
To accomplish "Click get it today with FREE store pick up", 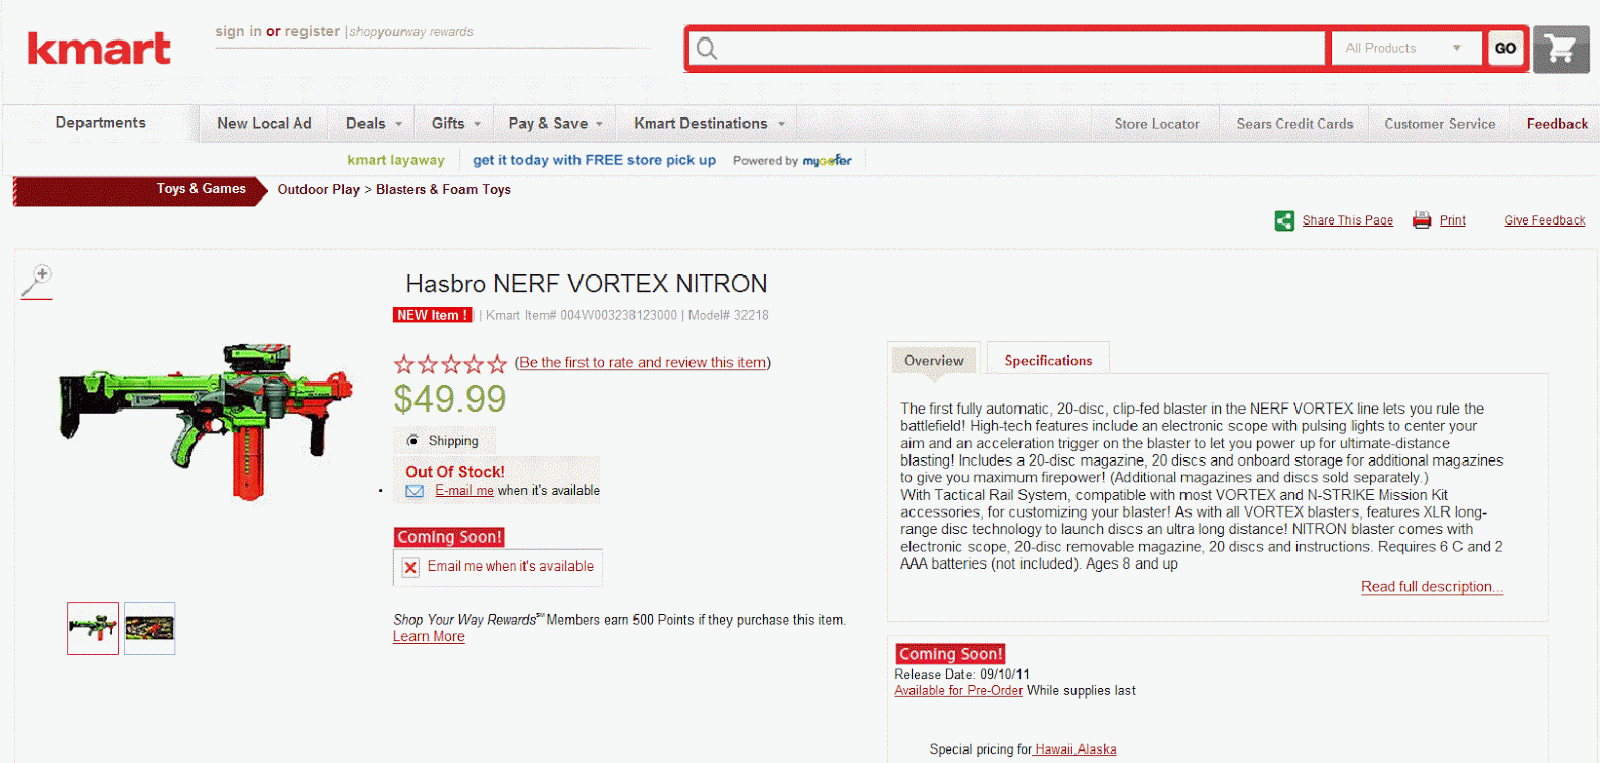I will tap(594, 160).
